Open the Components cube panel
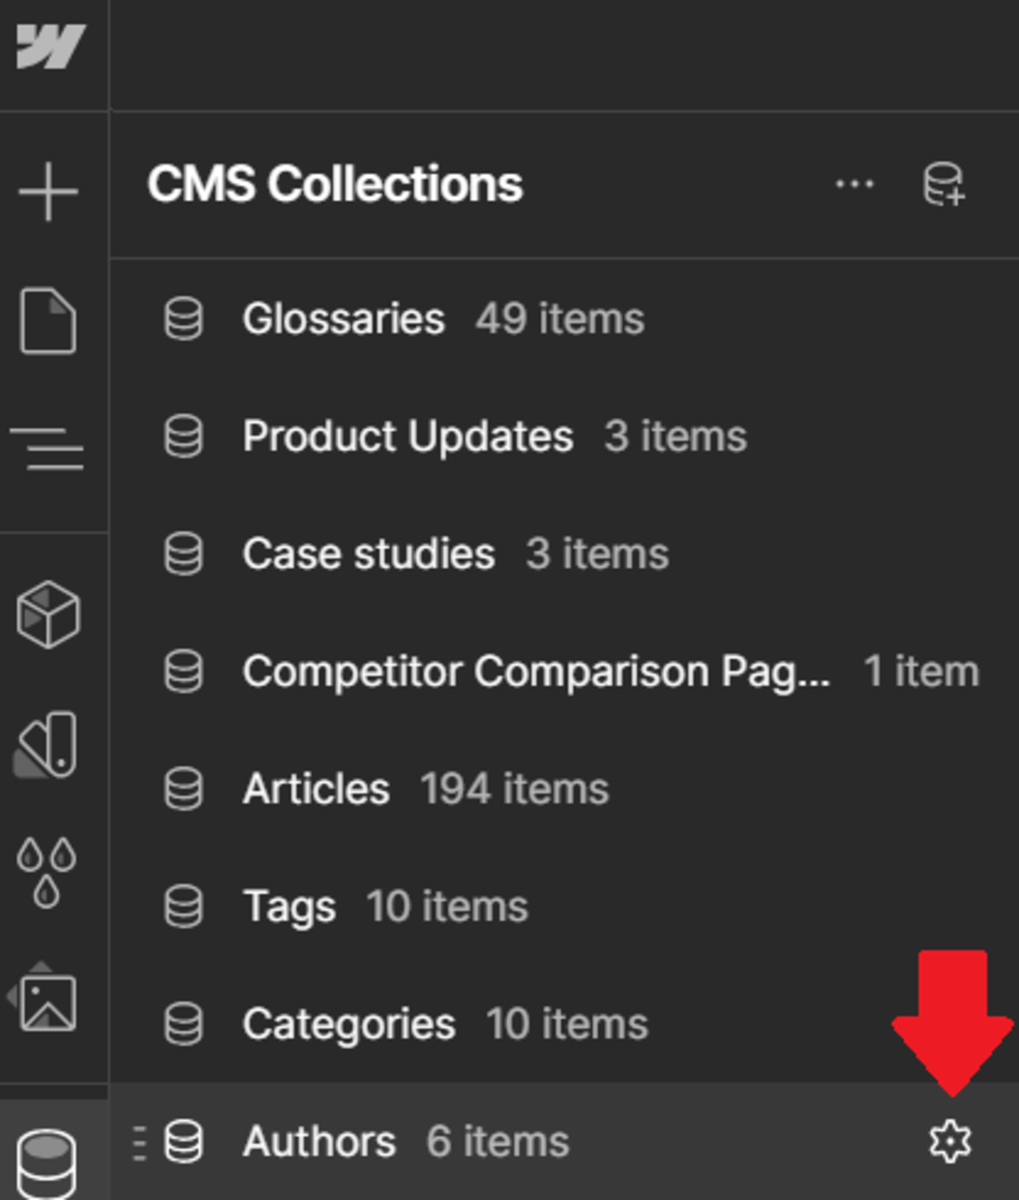The height and width of the screenshot is (1200, 1019). pyautogui.click(x=48, y=614)
